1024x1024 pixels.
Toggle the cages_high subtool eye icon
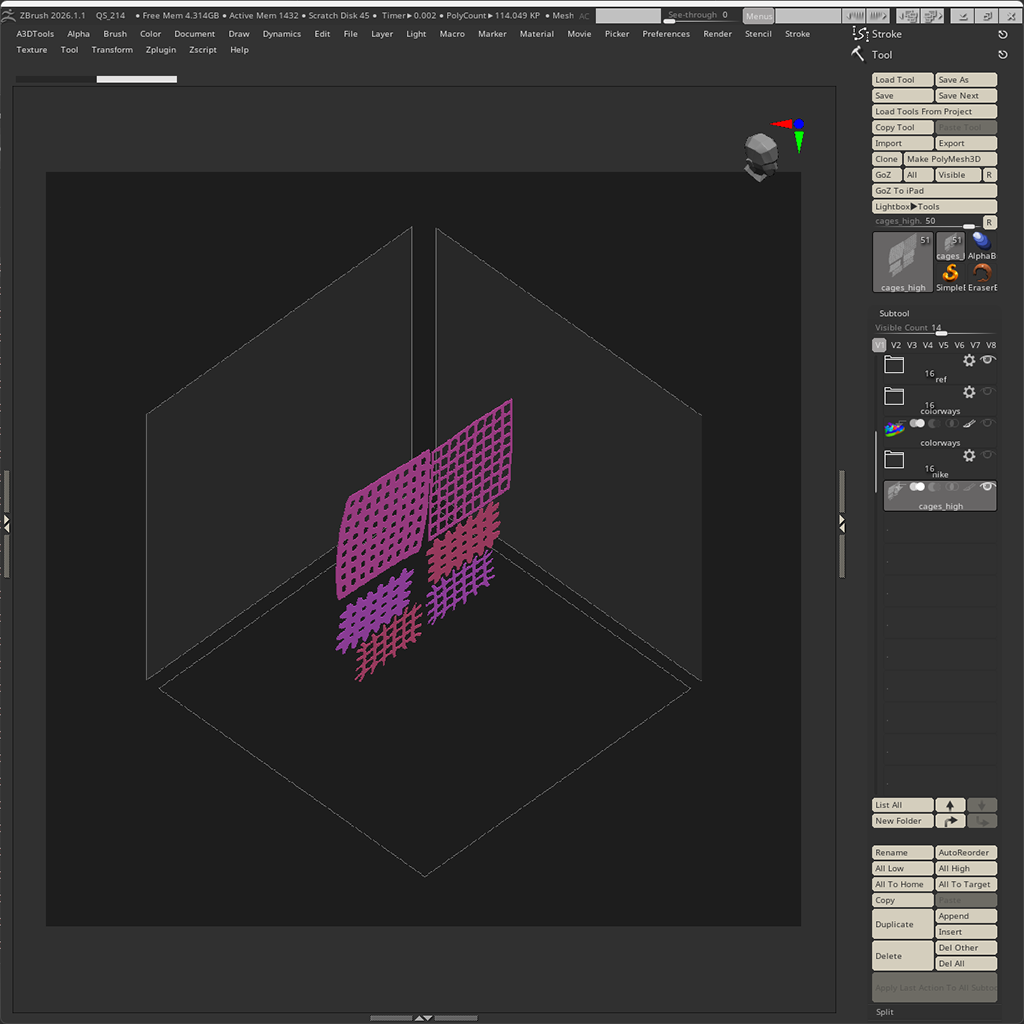coord(987,485)
